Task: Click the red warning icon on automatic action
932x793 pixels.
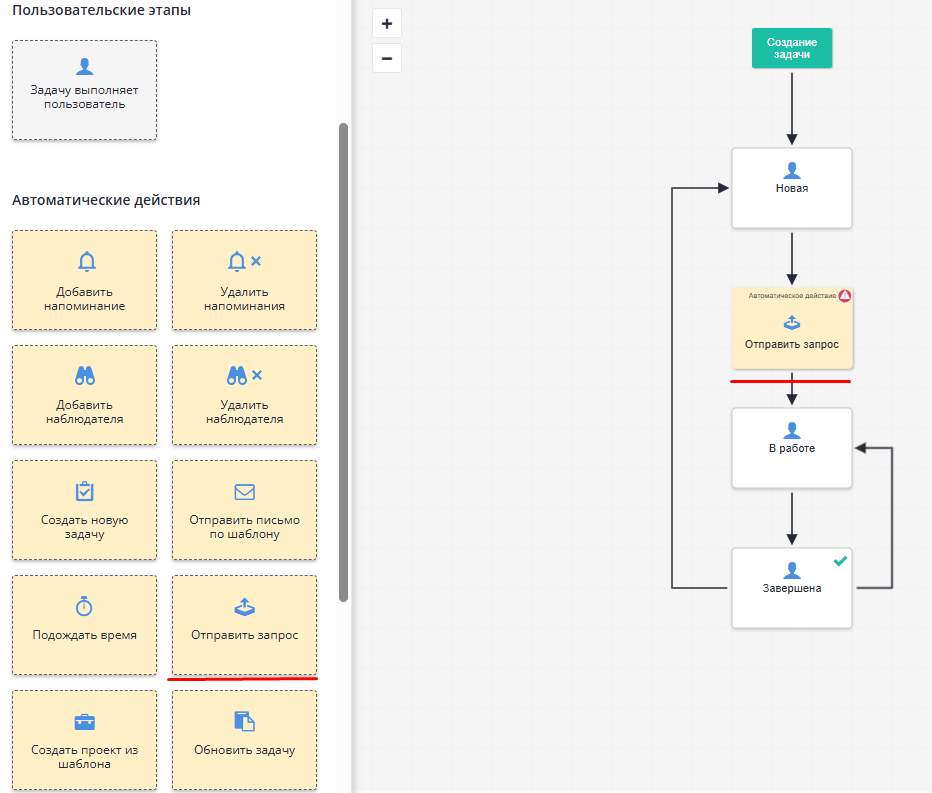Action: (x=845, y=296)
